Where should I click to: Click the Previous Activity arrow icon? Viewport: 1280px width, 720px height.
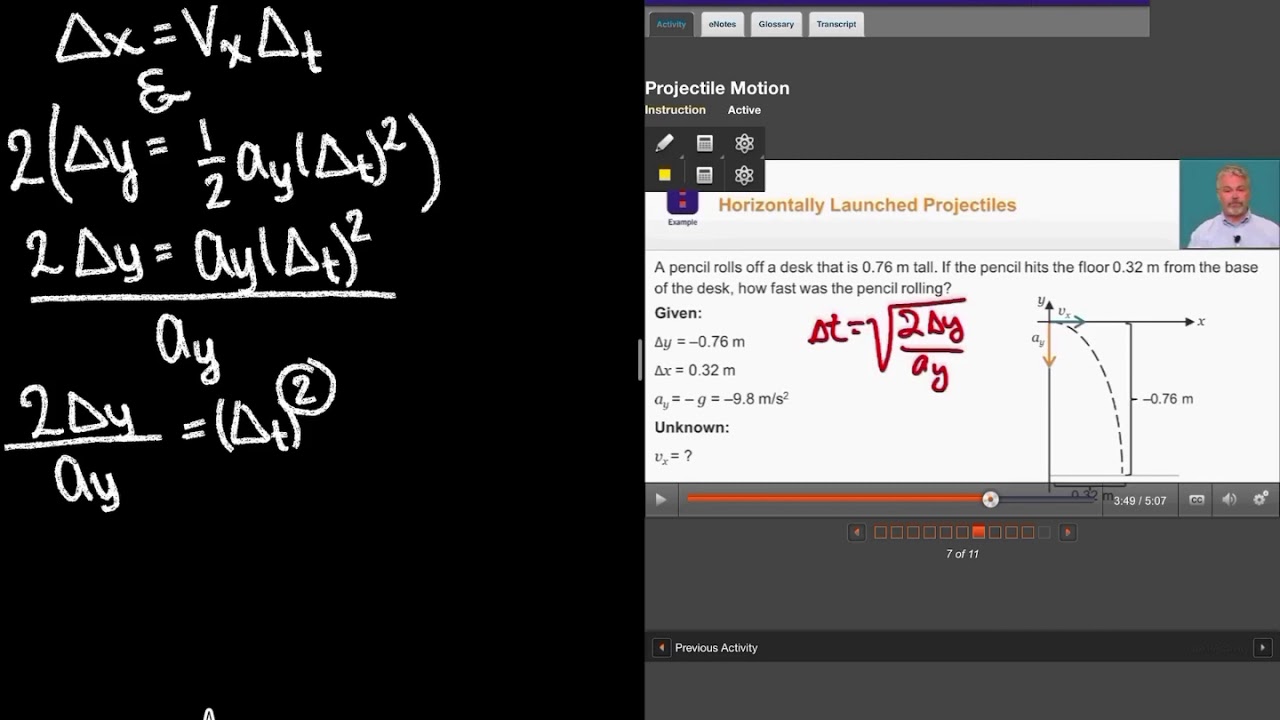point(661,648)
